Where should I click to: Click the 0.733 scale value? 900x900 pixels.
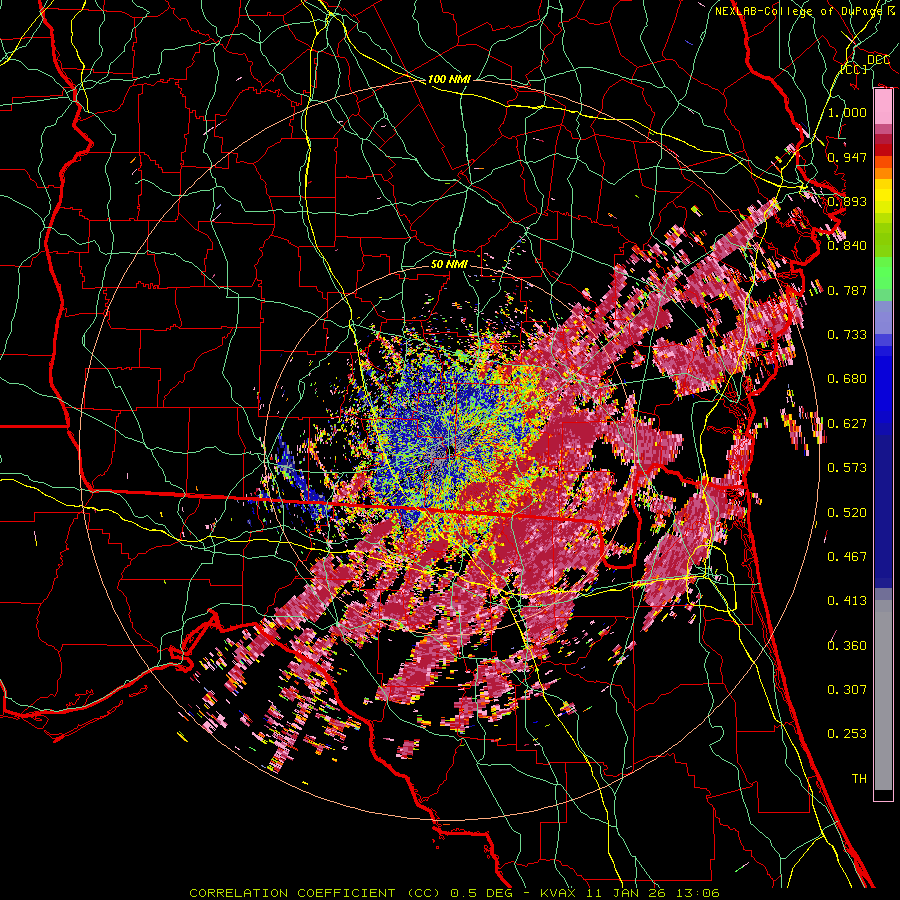847,335
